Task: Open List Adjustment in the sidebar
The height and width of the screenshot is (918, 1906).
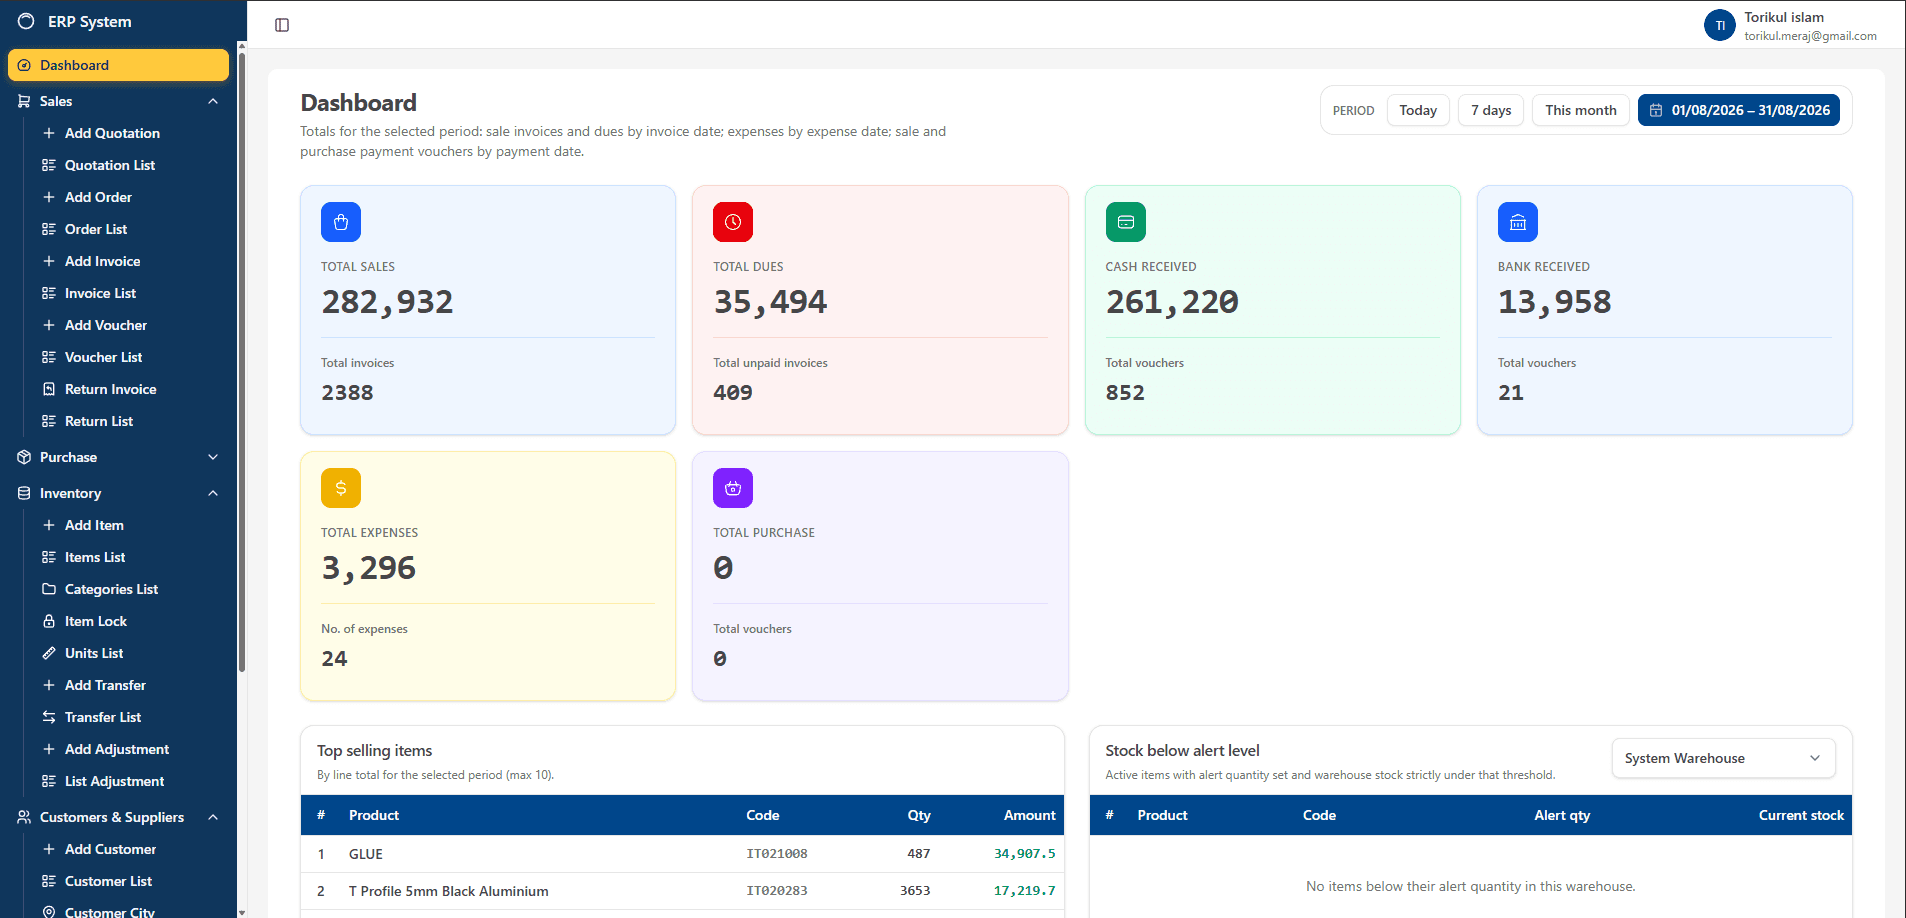Action: coord(114,781)
